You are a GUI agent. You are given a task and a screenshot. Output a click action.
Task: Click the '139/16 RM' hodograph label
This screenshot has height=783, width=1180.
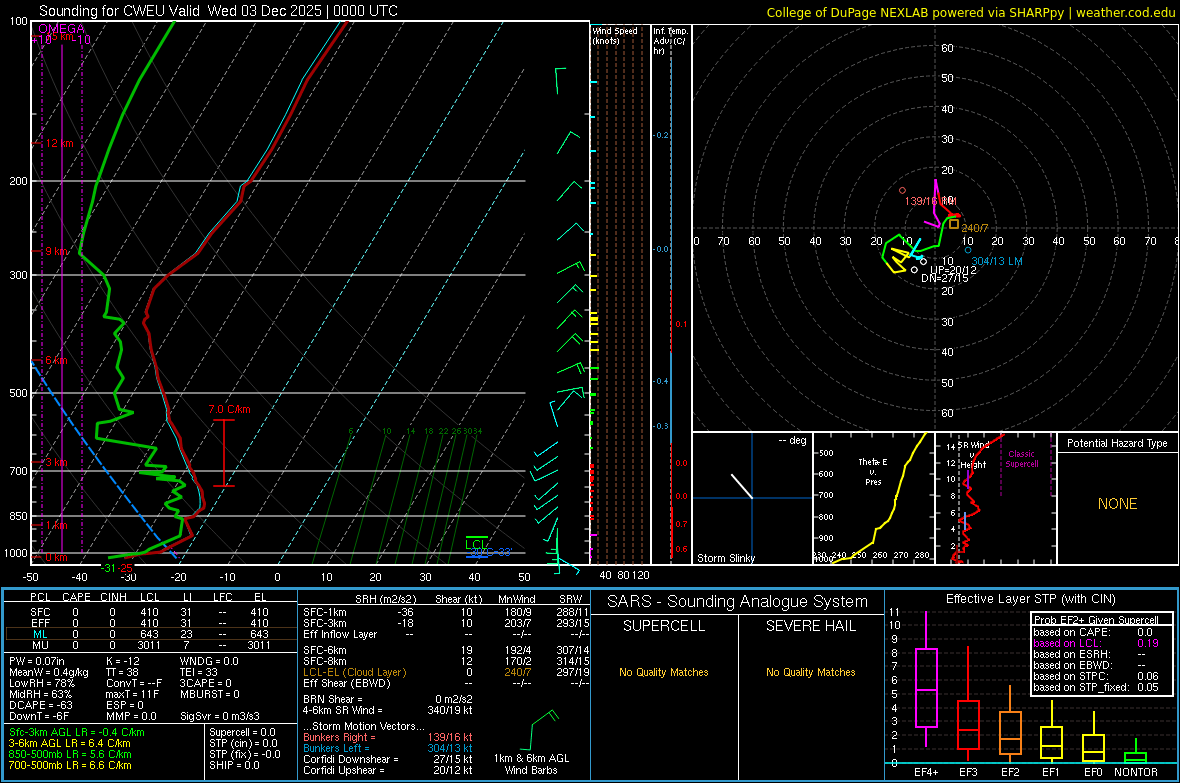pos(931,201)
